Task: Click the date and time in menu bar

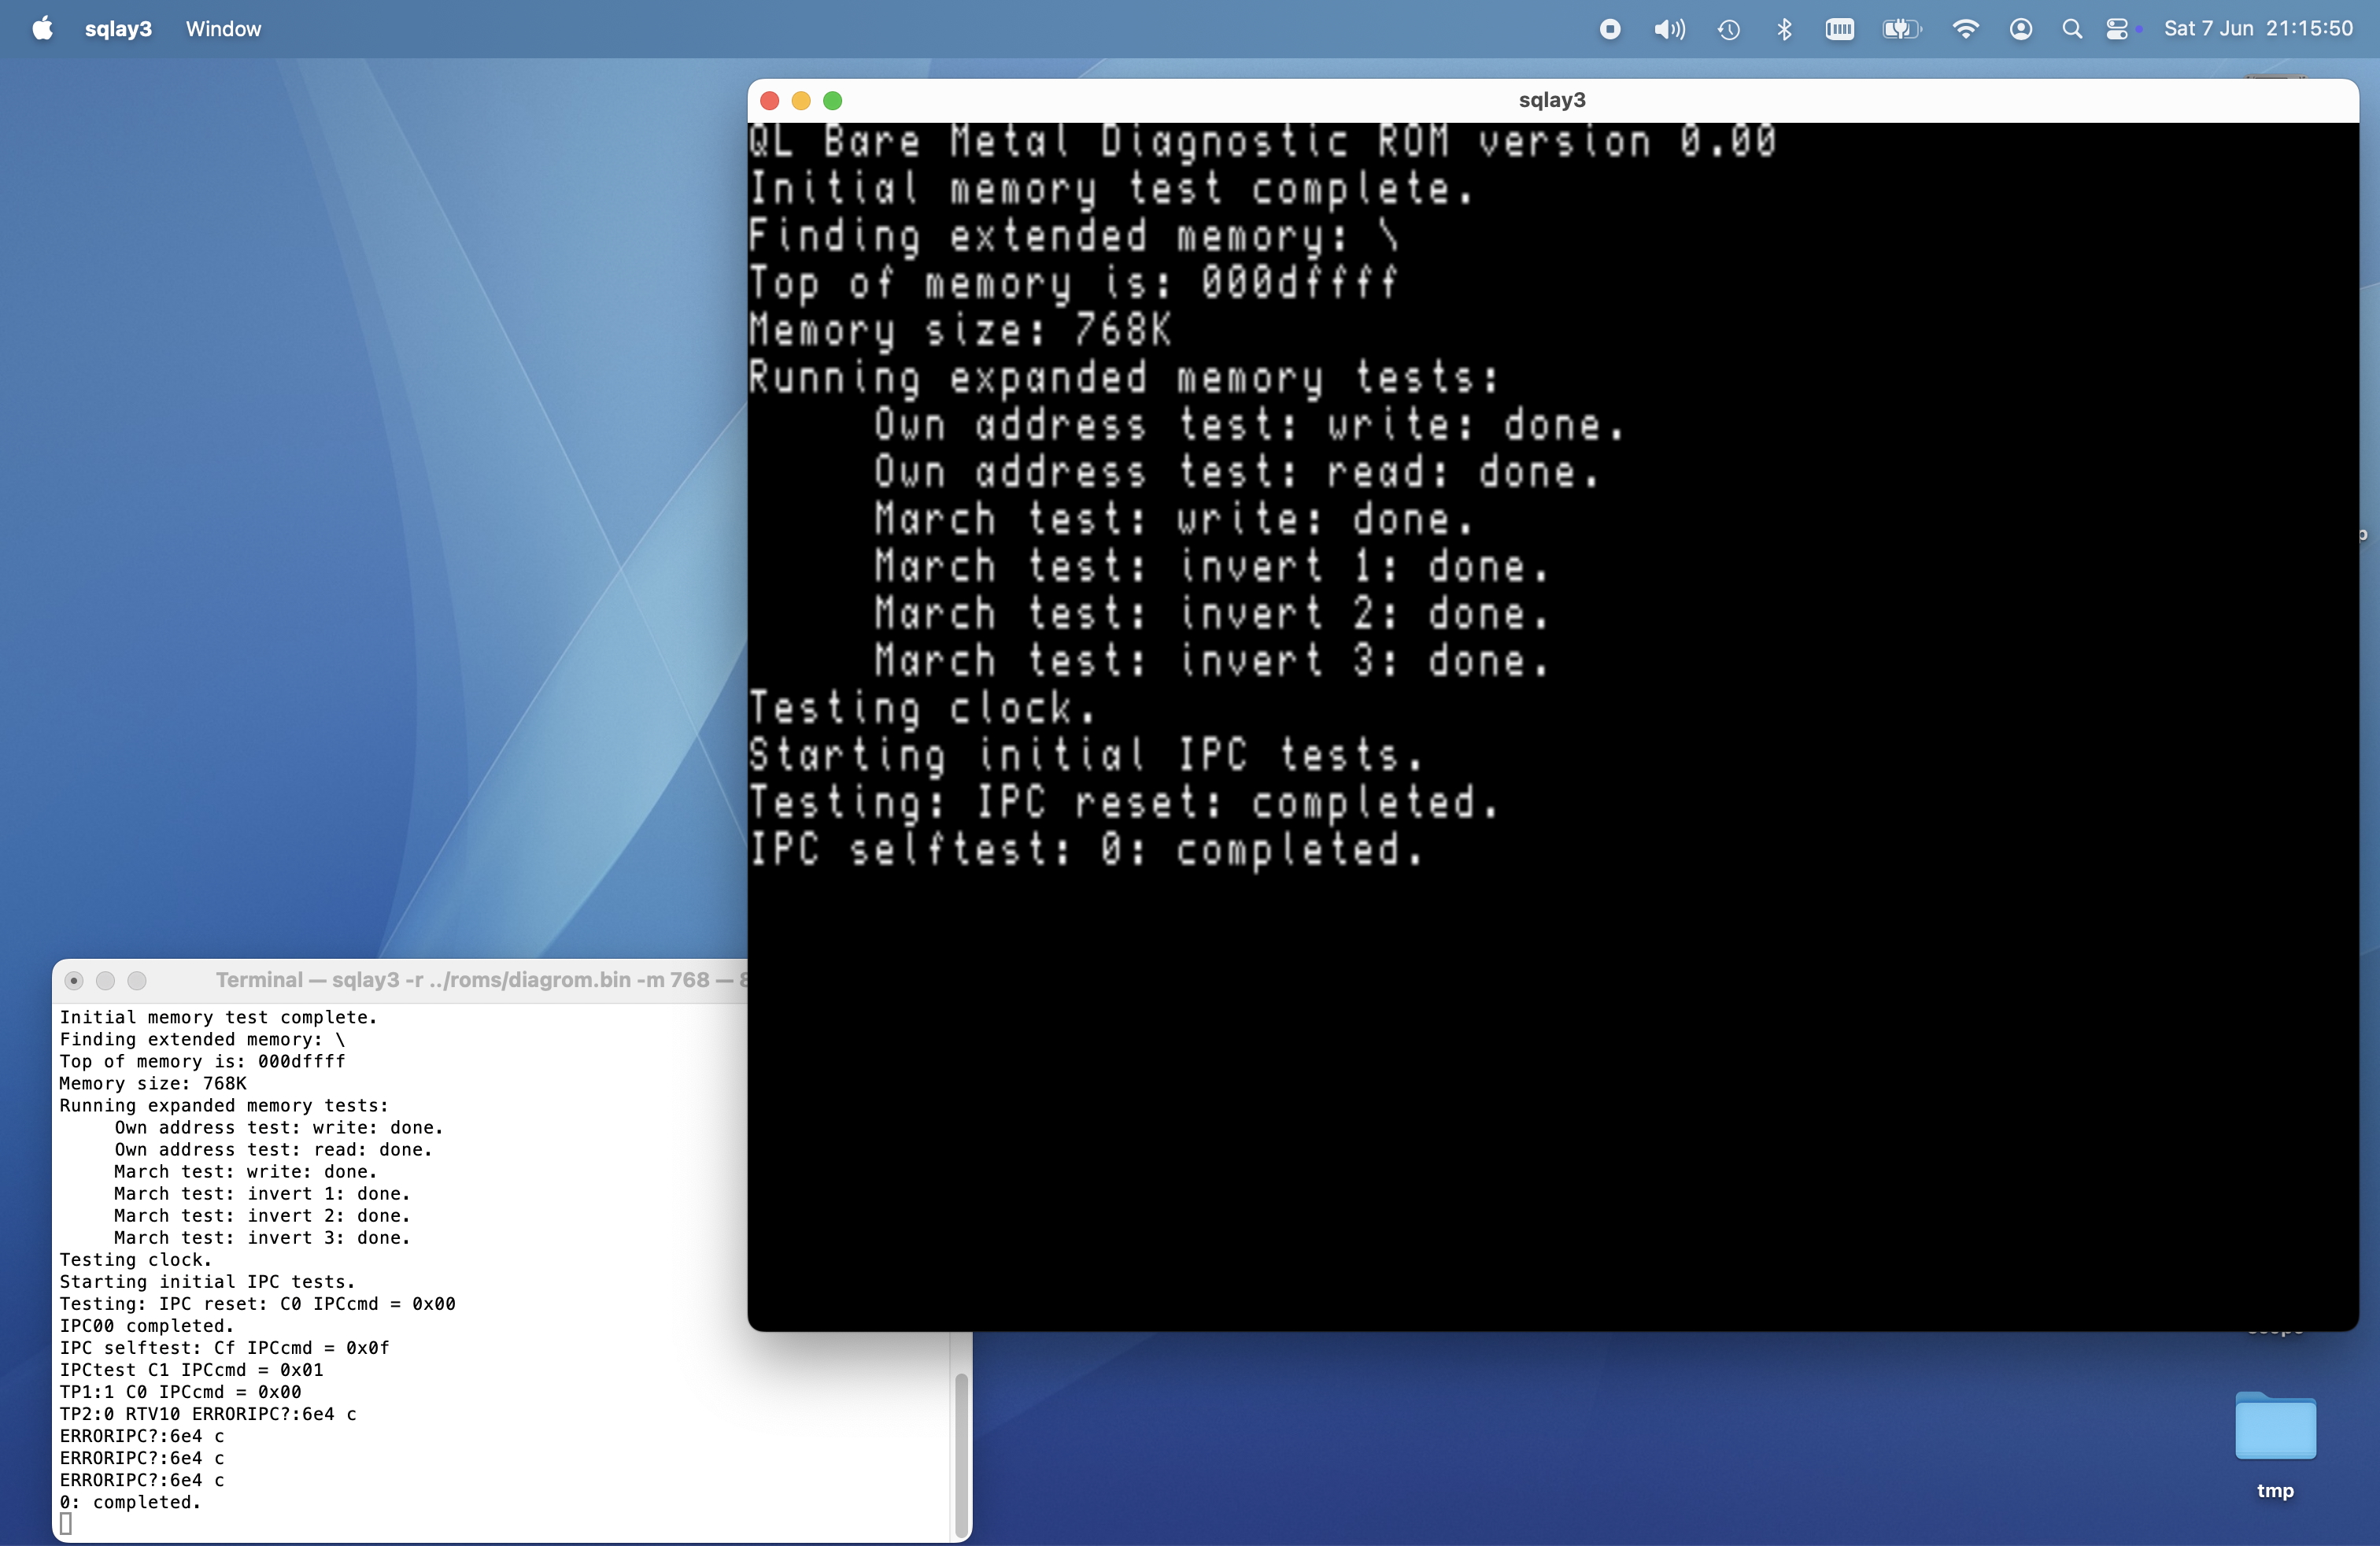Action: (2258, 28)
